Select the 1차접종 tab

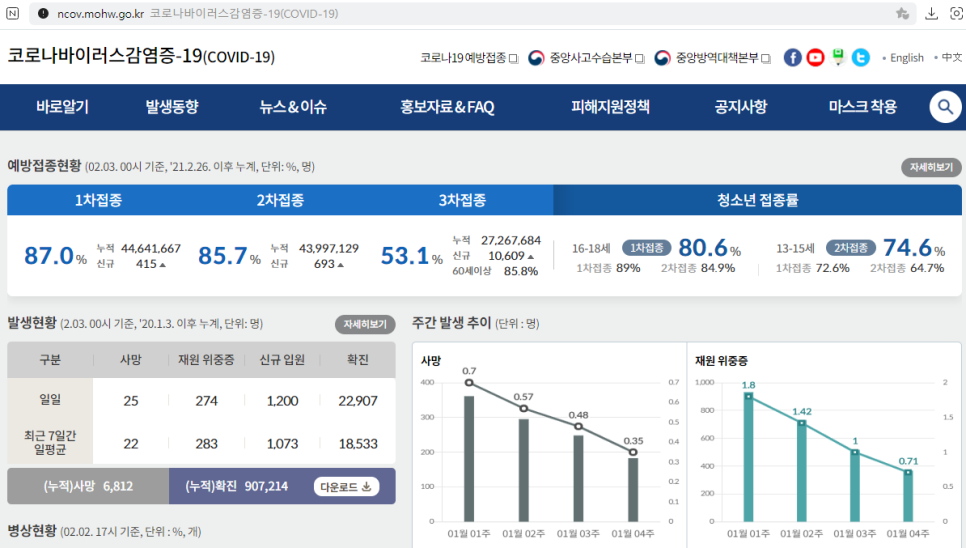[x=99, y=200]
